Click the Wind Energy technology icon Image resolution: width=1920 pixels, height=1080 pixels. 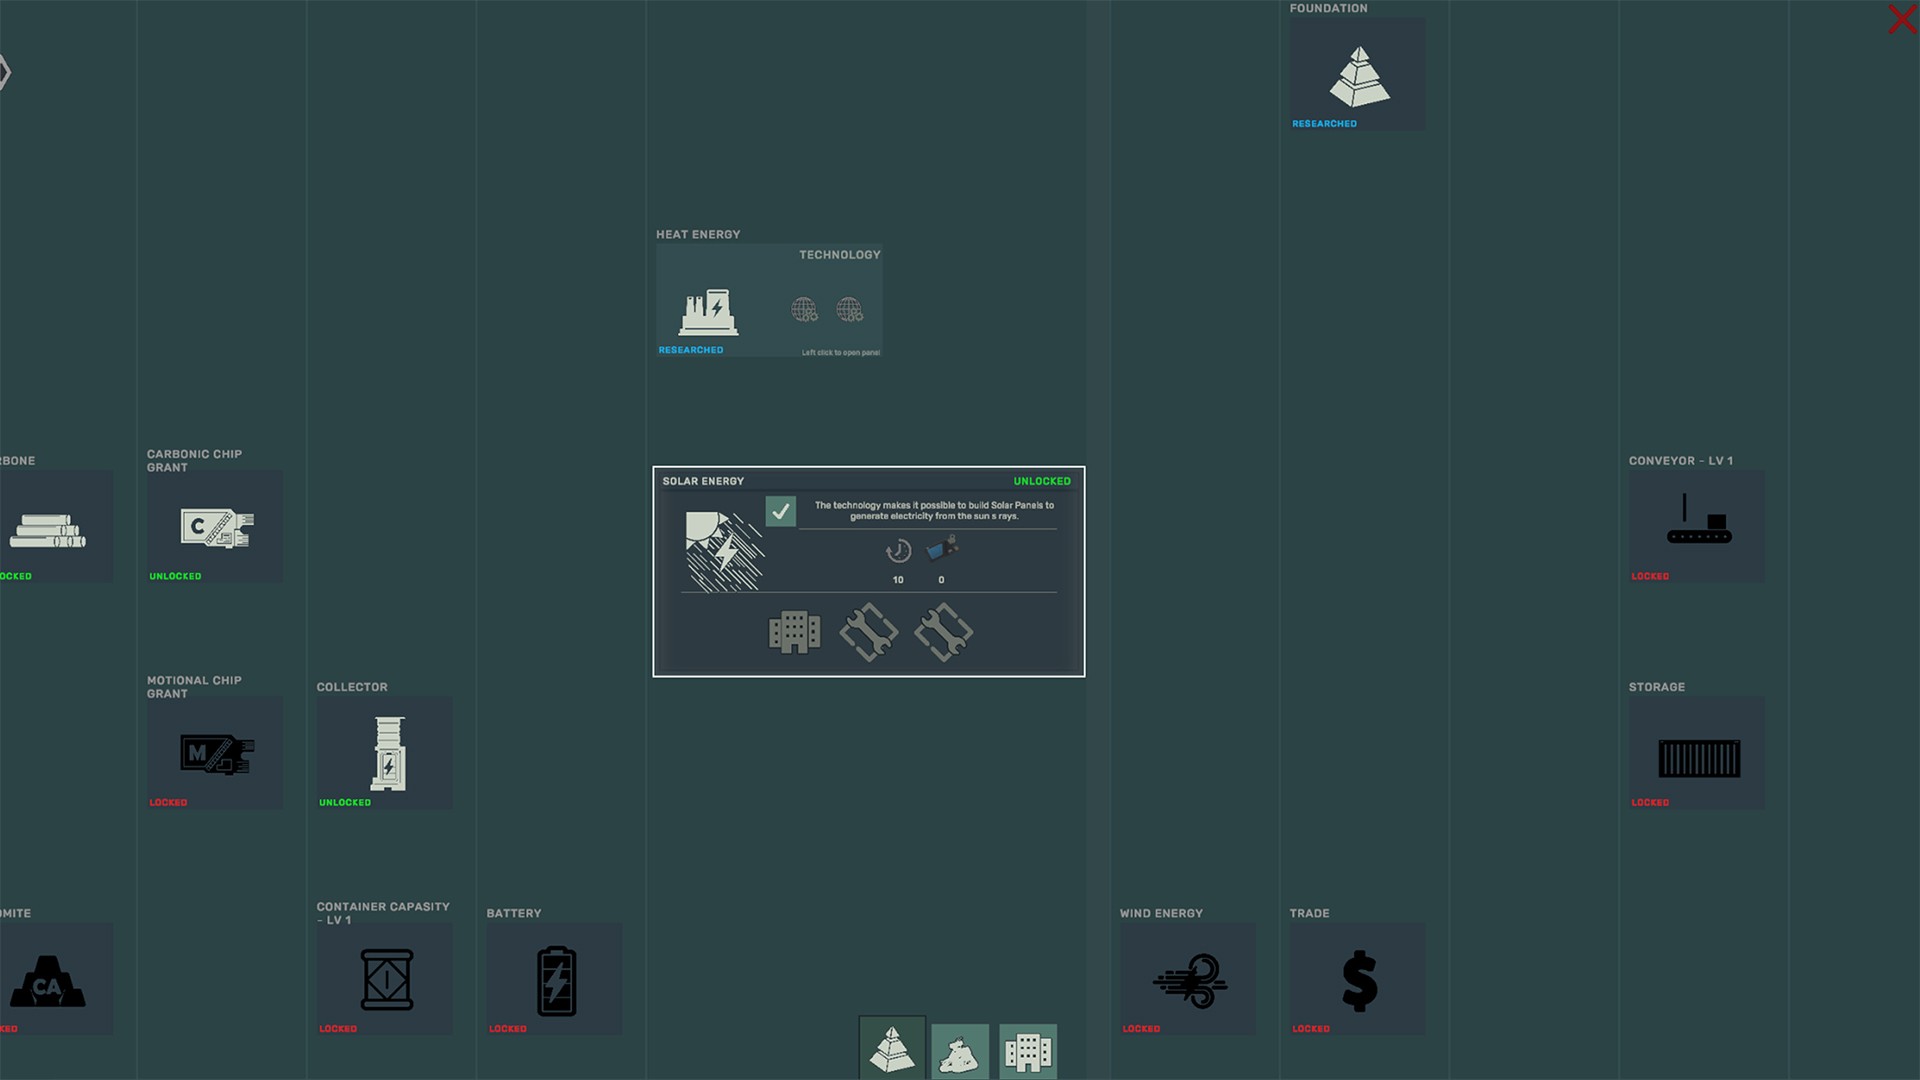(1189, 980)
